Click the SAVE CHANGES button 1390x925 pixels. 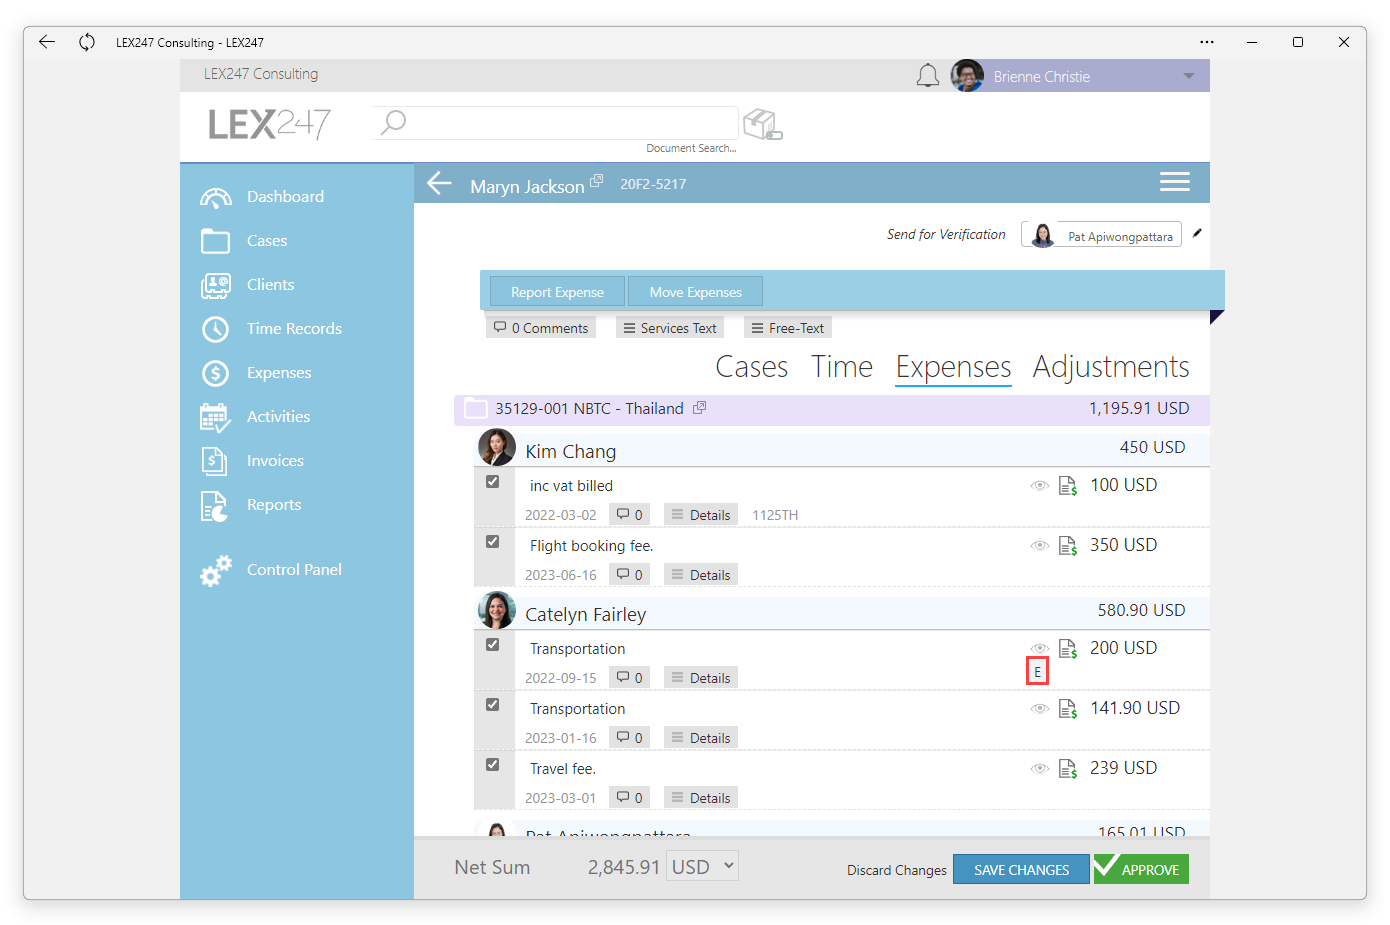click(1021, 869)
